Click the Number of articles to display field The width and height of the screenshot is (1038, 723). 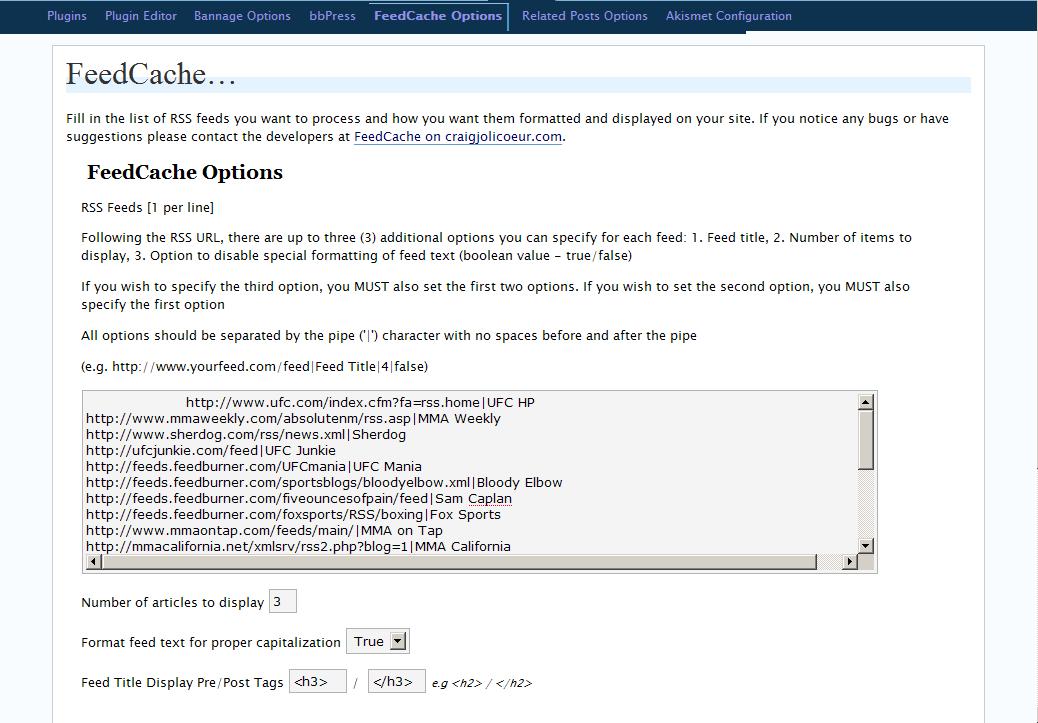point(283,601)
